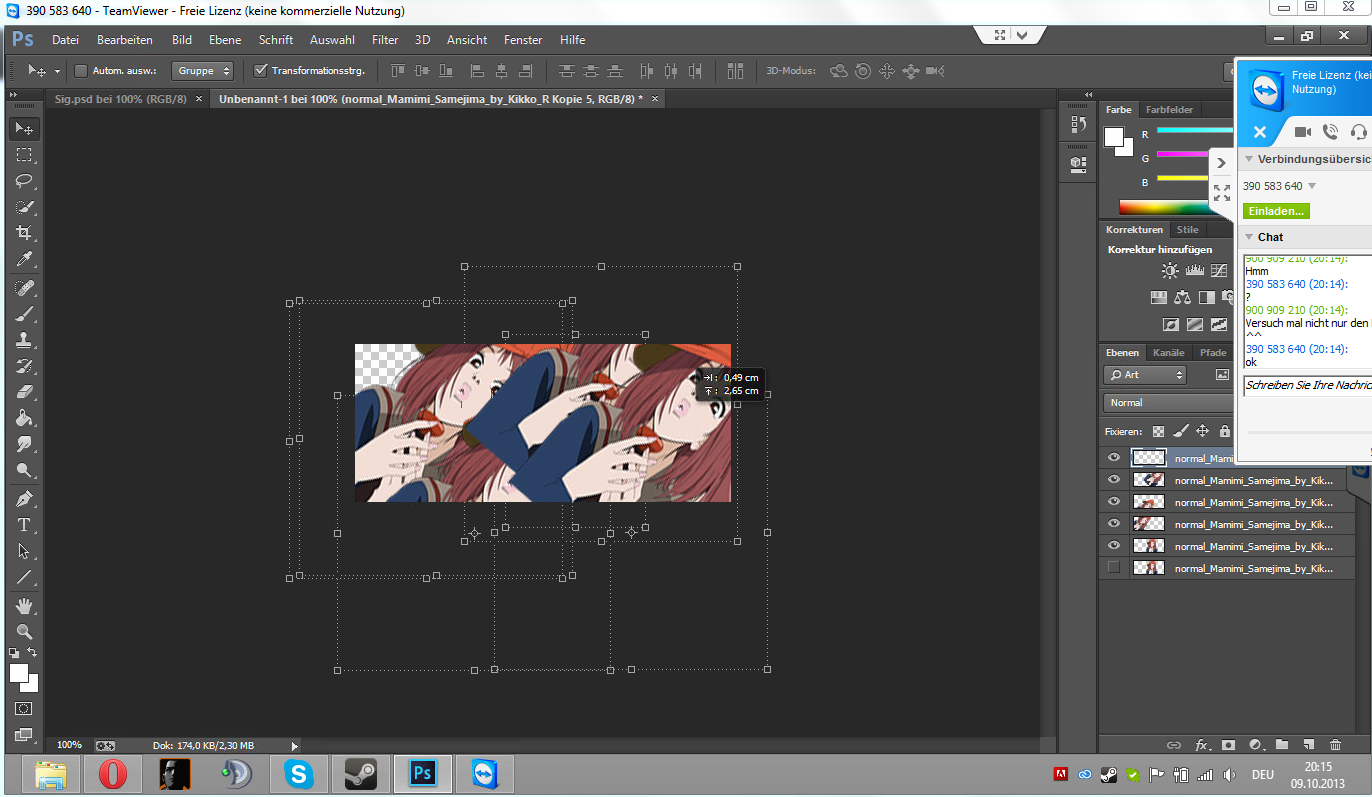Open the Art layer filter dropdown
The image size is (1372, 797).
coord(1146,375)
